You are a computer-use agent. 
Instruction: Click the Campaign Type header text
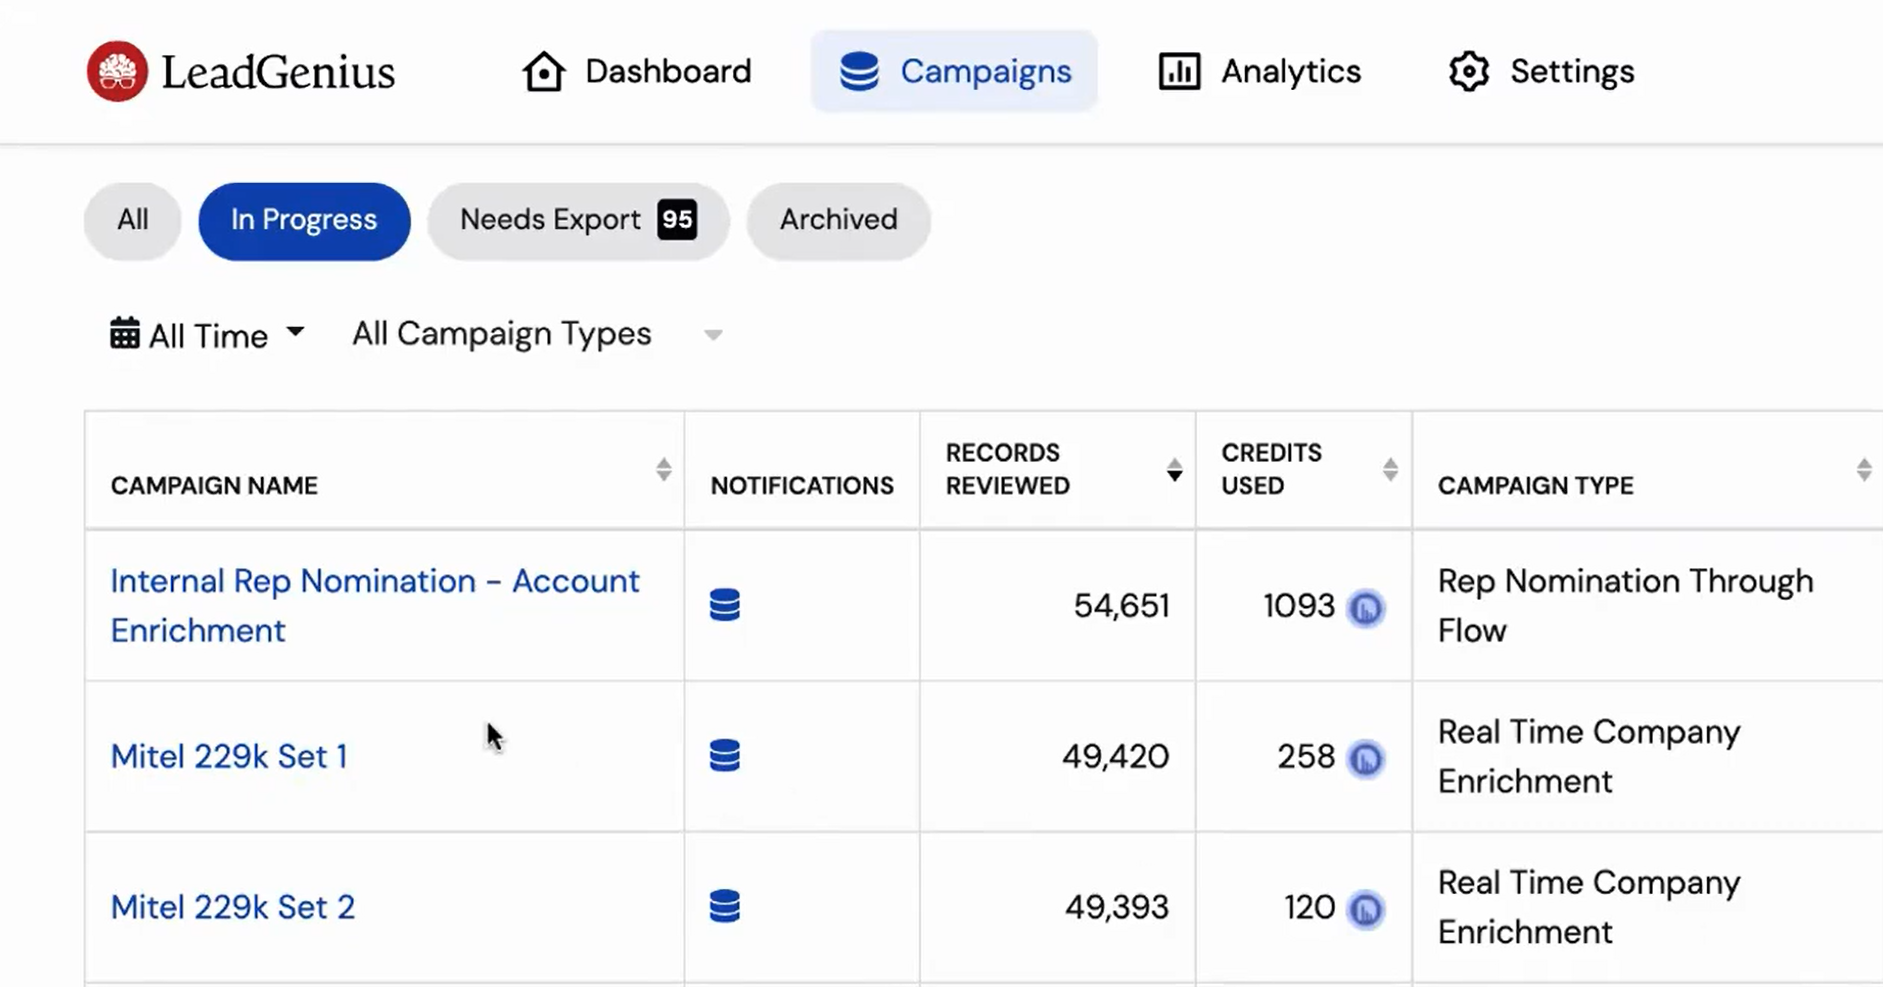(x=1536, y=485)
